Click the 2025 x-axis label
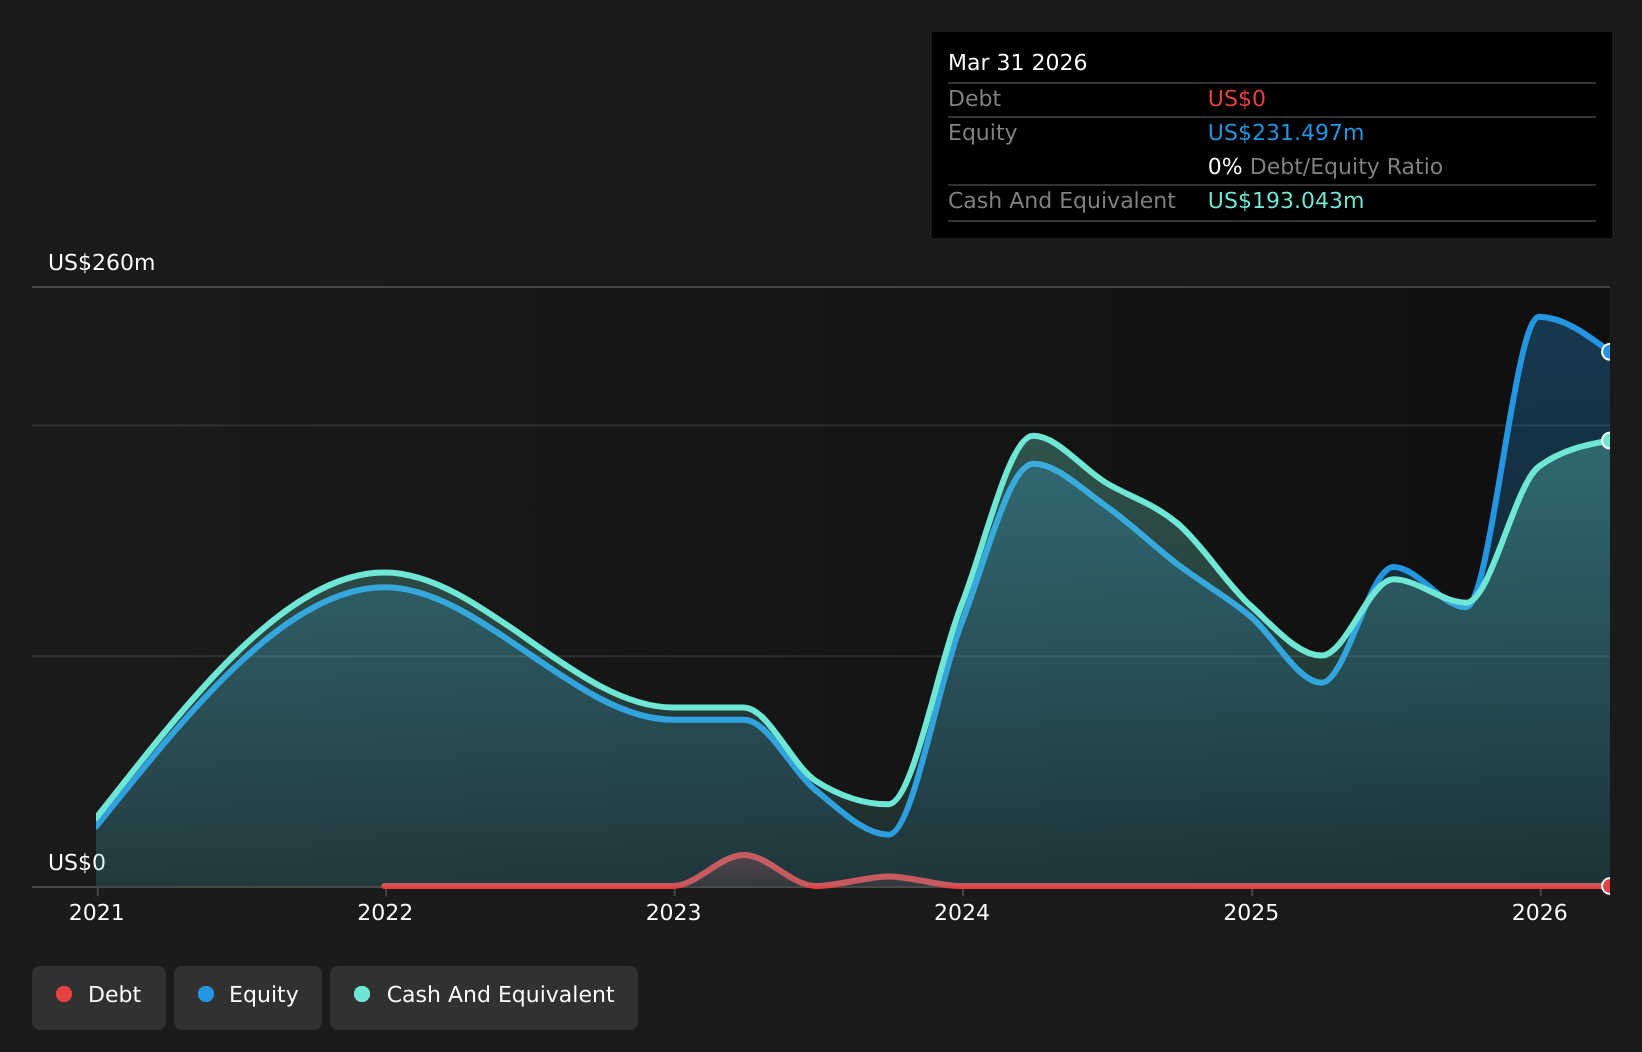Image resolution: width=1642 pixels, height=1052 pixels. pyautogui.click(x=1251, y=912)
